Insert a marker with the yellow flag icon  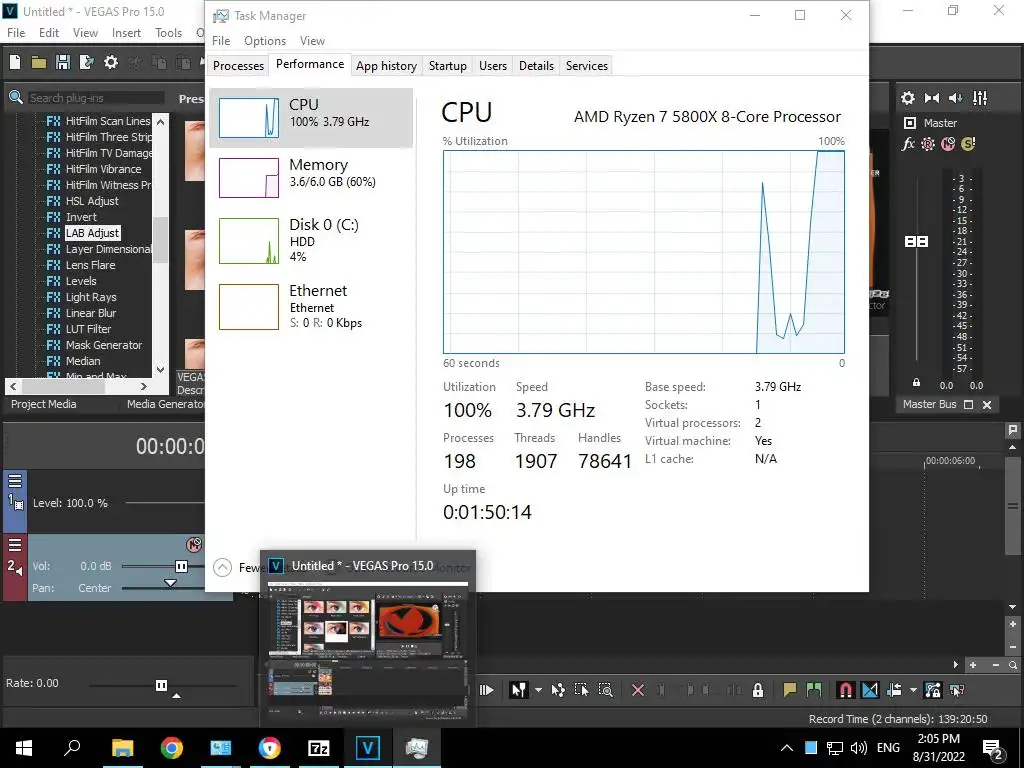790,690
